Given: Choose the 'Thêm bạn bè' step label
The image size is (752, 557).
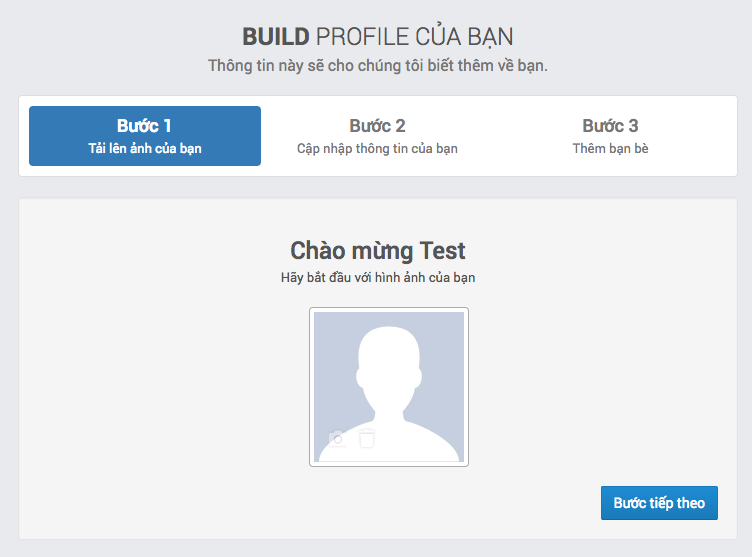Looking at the screenshot, I should coord(610,149).
